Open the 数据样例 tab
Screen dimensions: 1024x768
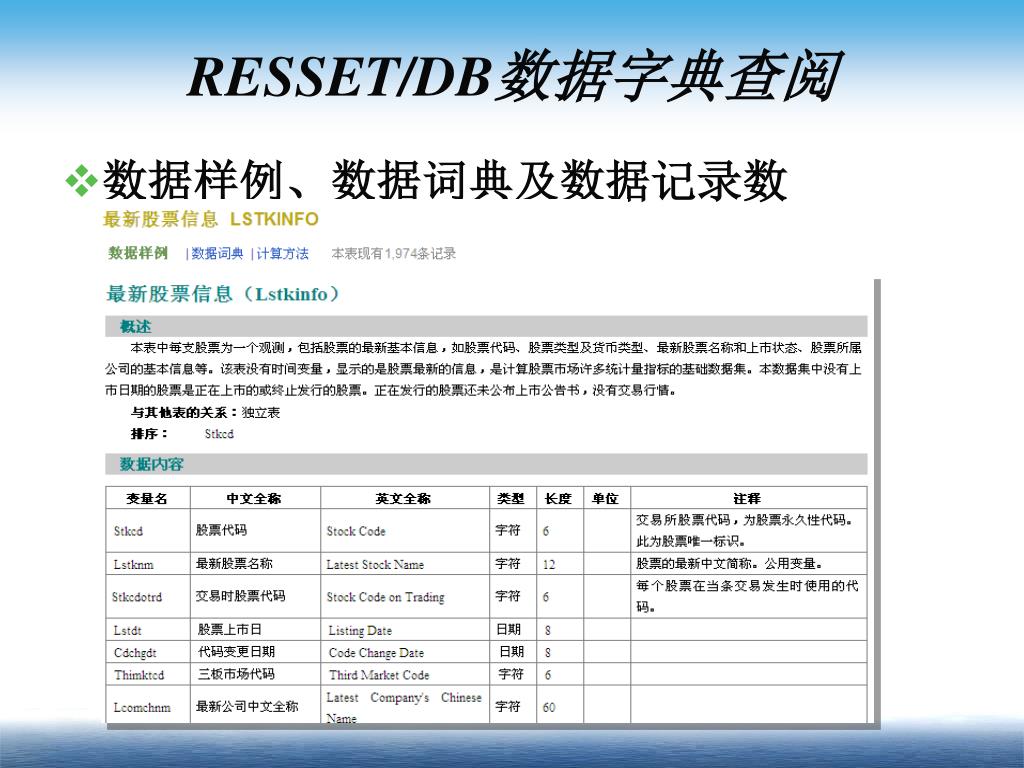(x=138, y=253)
